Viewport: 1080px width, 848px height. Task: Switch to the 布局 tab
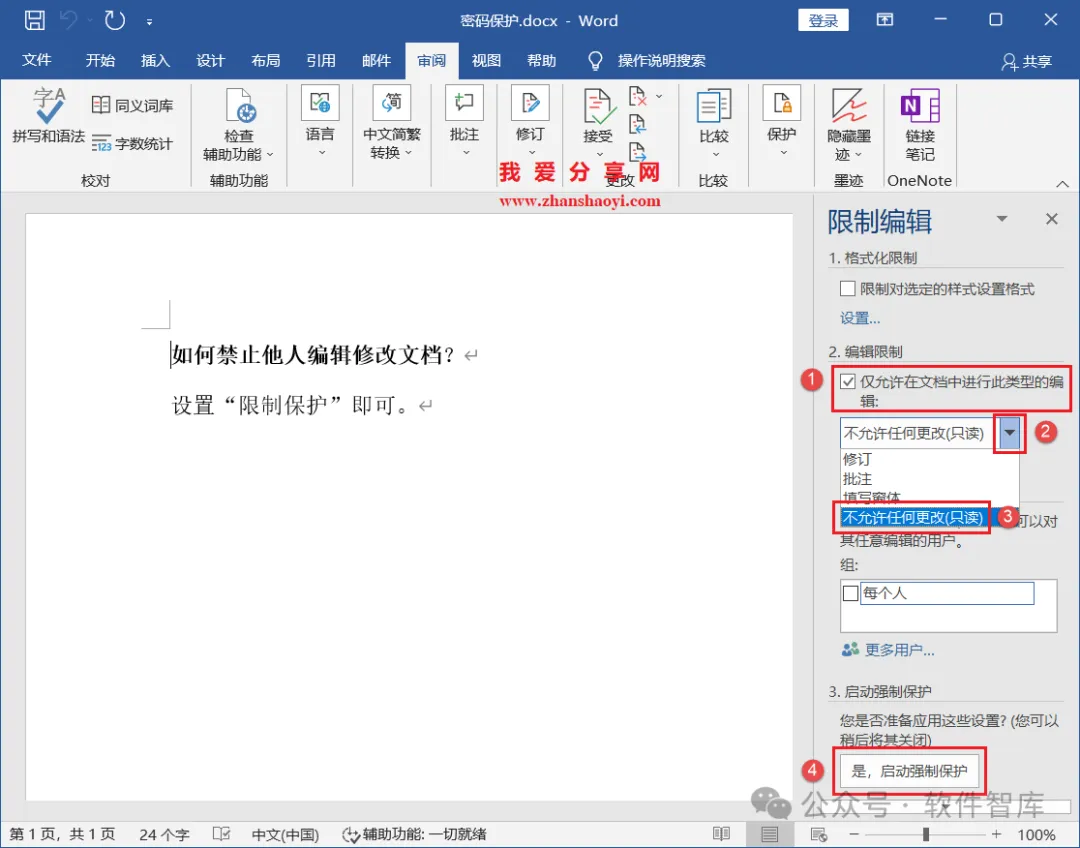coord(265,60)
